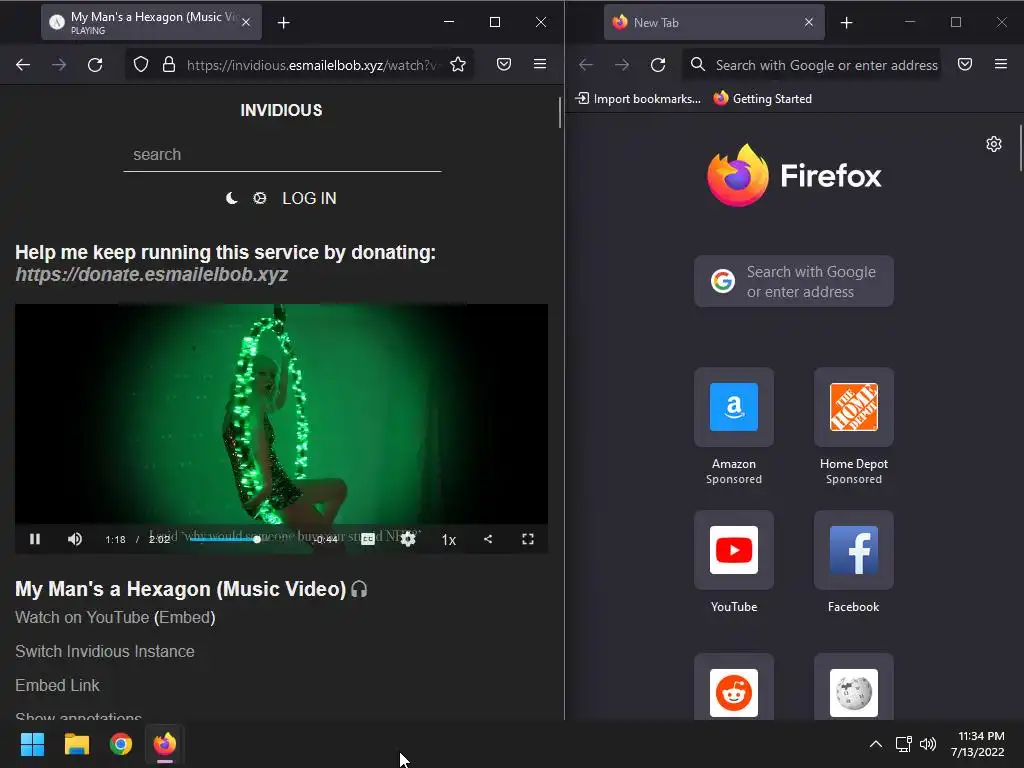Click the Embed Link entry
1024x768 pixels.
(x=57, y=685)
